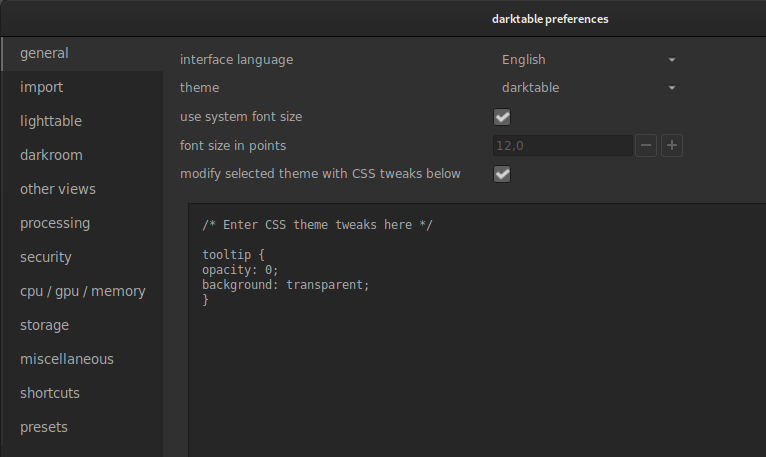Click the 'use system font size' label
This screenshot has height=457, width=766.
click(x=241, y=117)
